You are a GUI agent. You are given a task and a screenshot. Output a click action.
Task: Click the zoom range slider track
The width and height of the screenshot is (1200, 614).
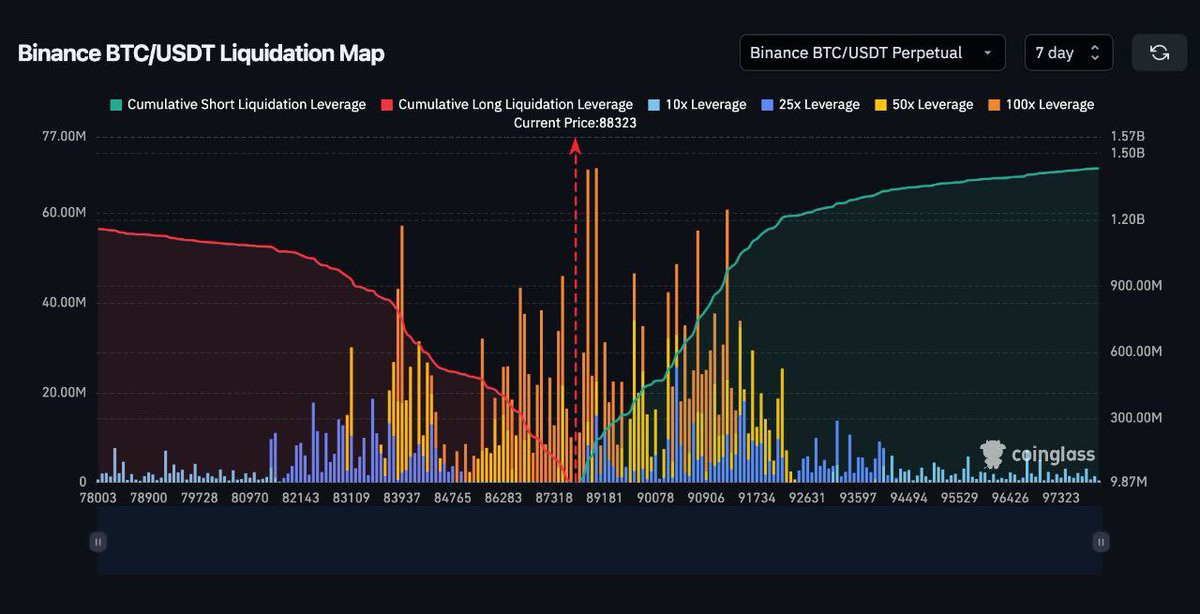pyautogui.click(x=600, y=540)
